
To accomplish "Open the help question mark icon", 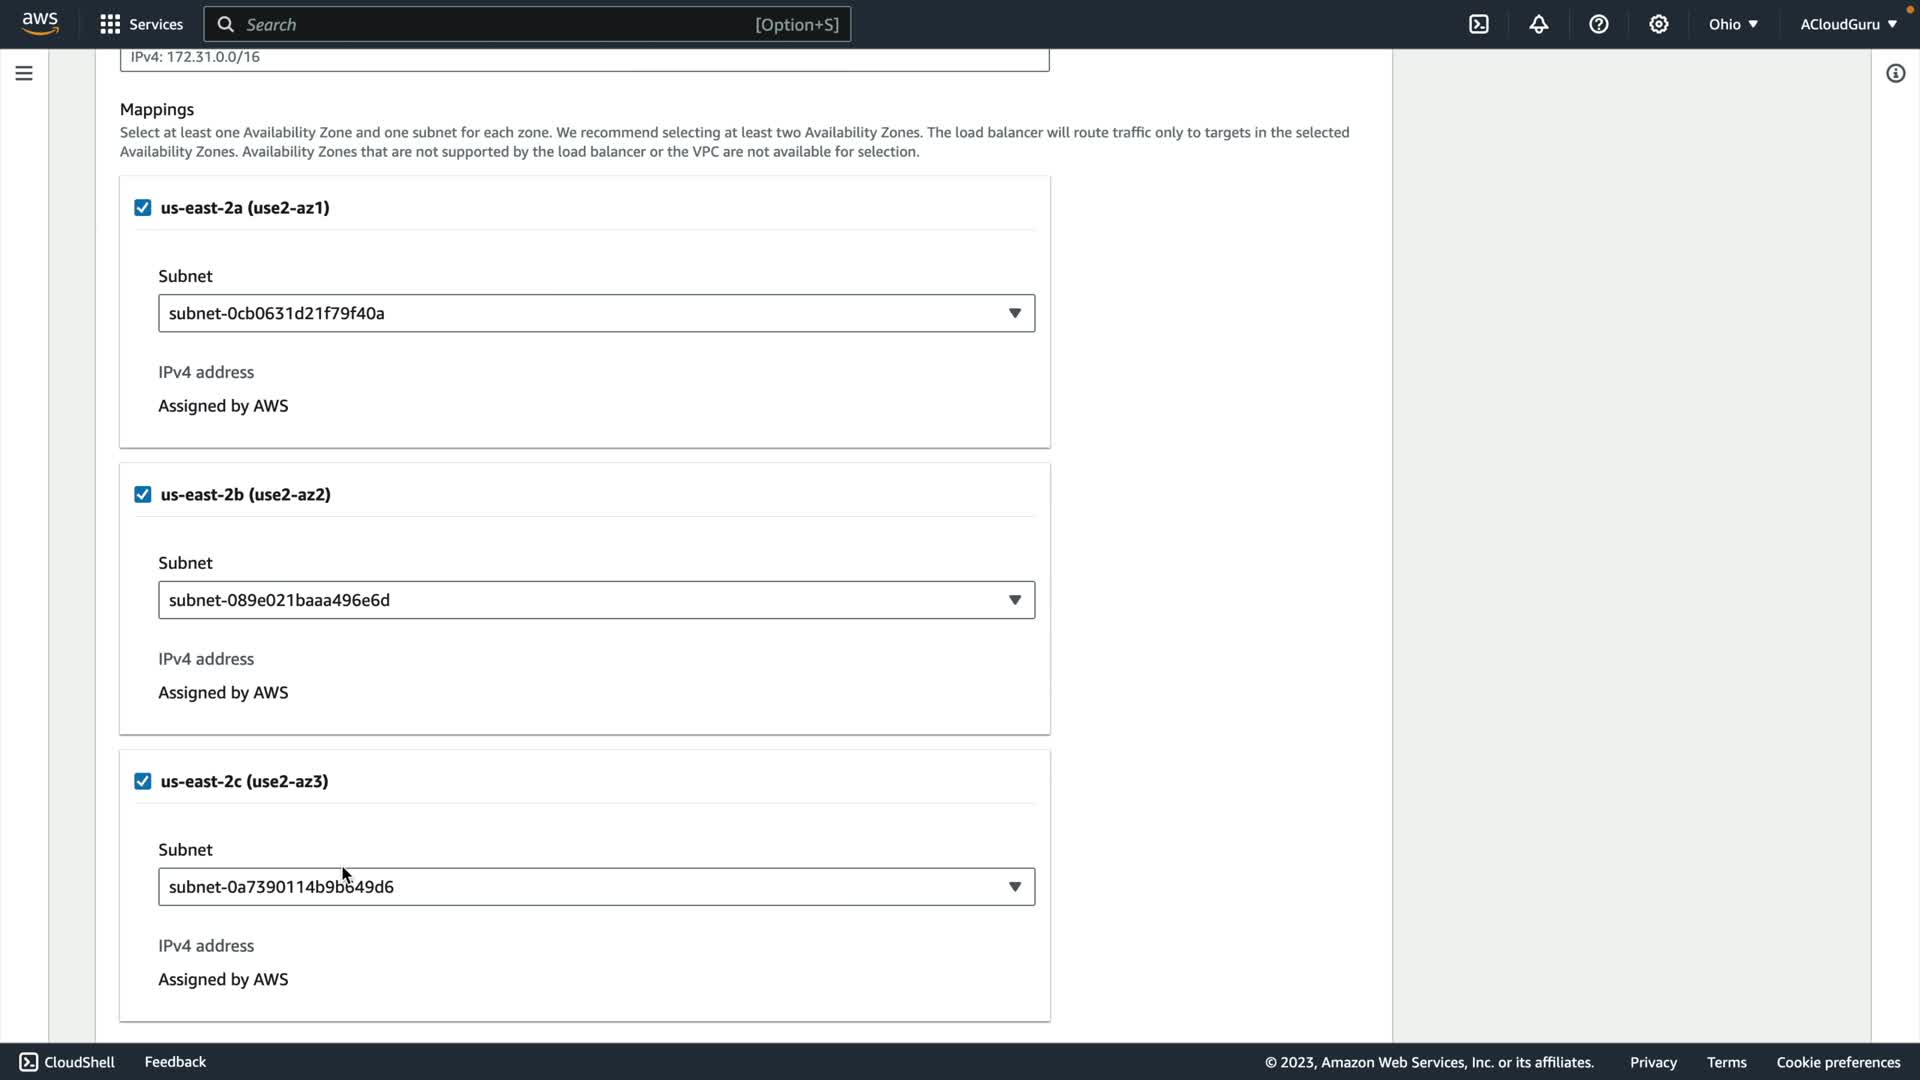I will pos(1599,24).
